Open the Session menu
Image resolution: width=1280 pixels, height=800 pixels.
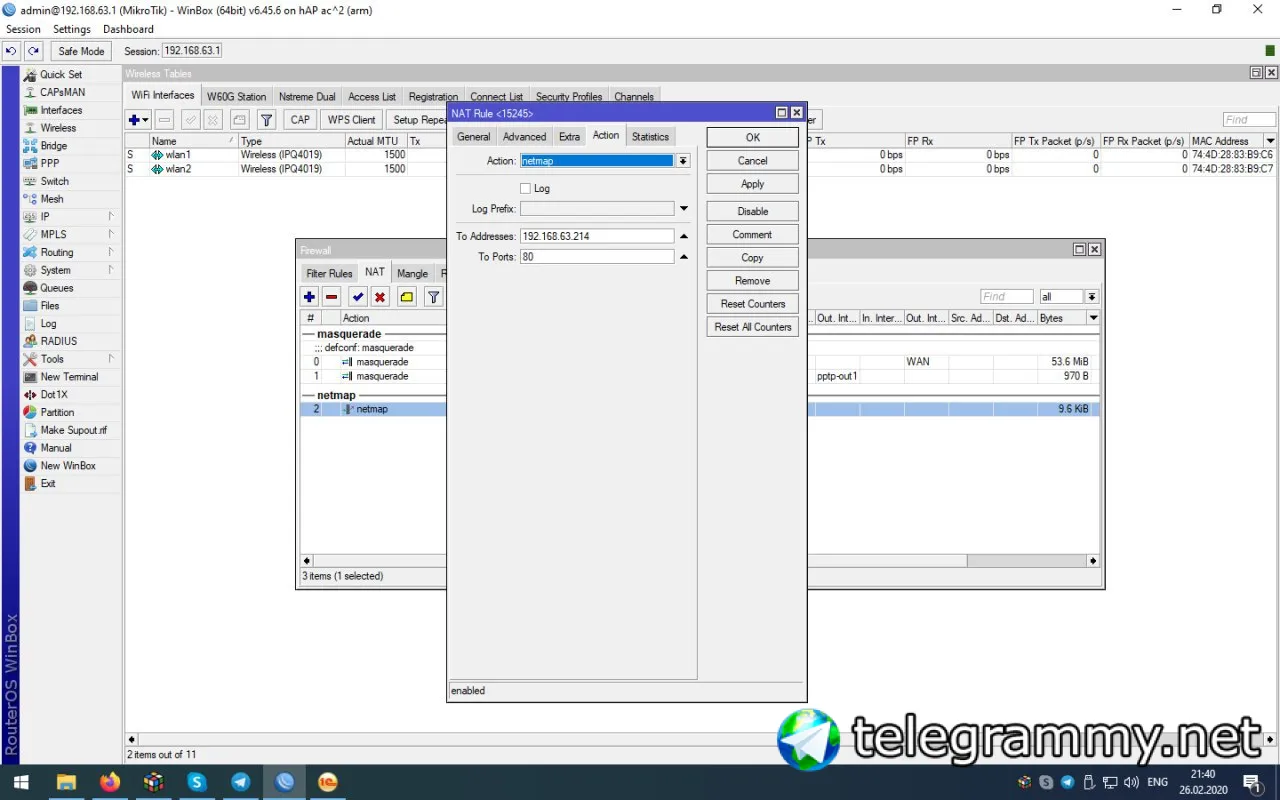click(x=24, y=29)
